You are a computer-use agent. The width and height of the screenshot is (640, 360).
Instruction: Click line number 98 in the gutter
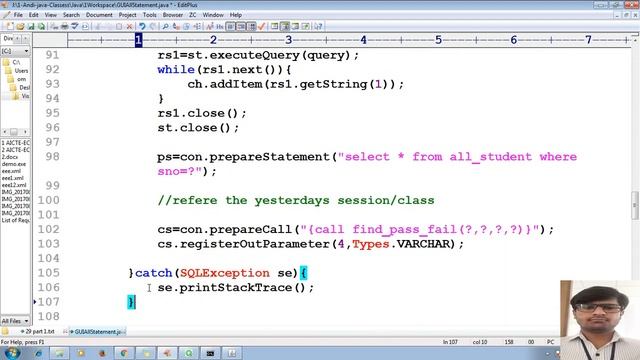point(52,157)
